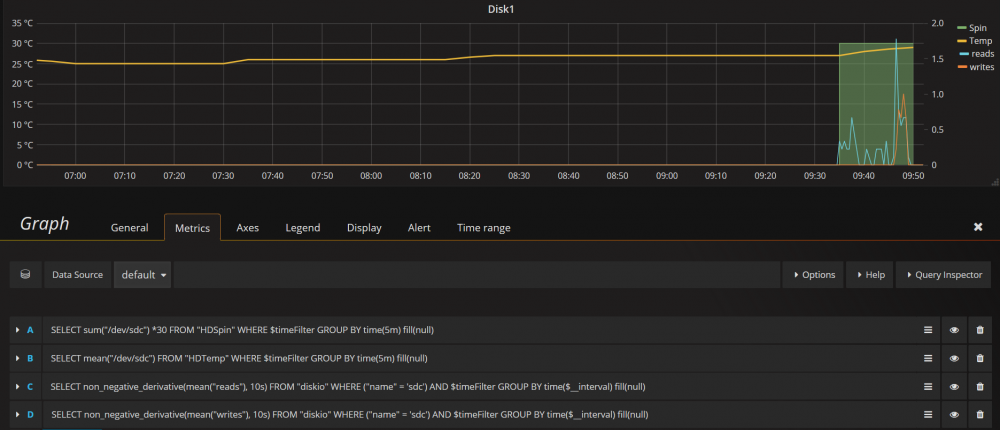Open the hamburger menu for query B
Viewport: 1000px width, 430px height.
point(928,358)
